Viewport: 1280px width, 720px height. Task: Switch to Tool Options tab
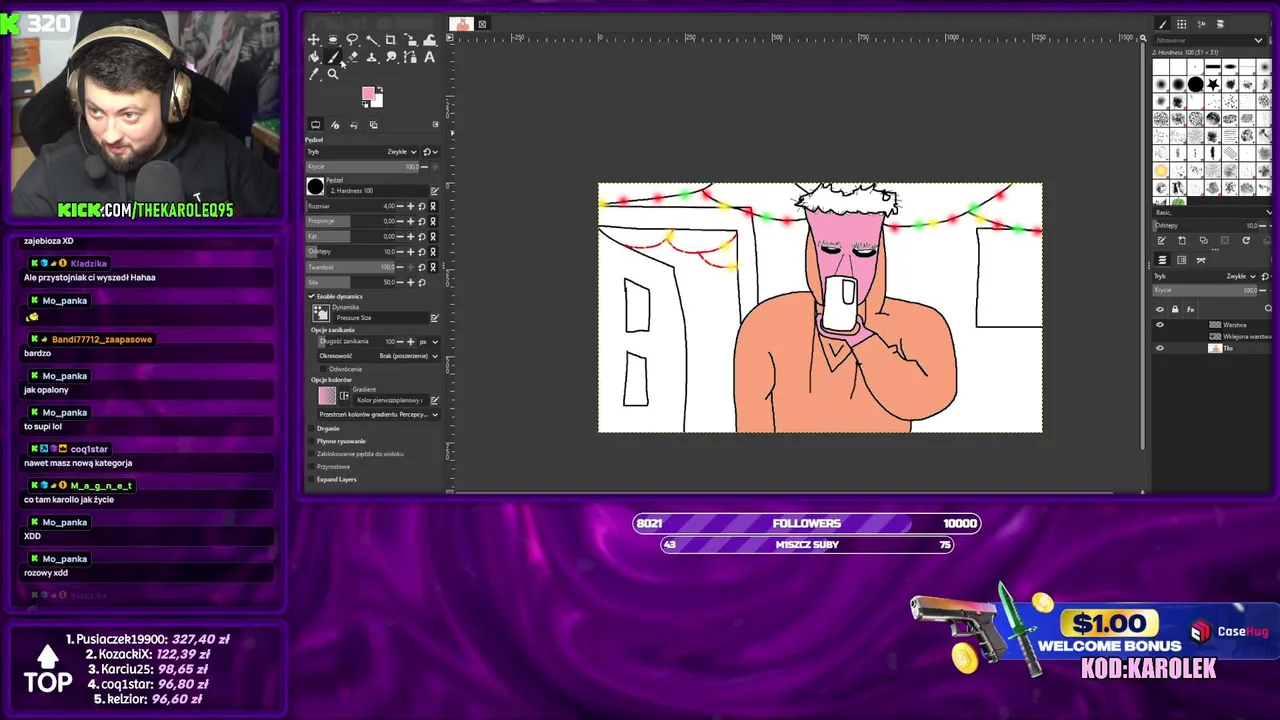coord(315,125)
